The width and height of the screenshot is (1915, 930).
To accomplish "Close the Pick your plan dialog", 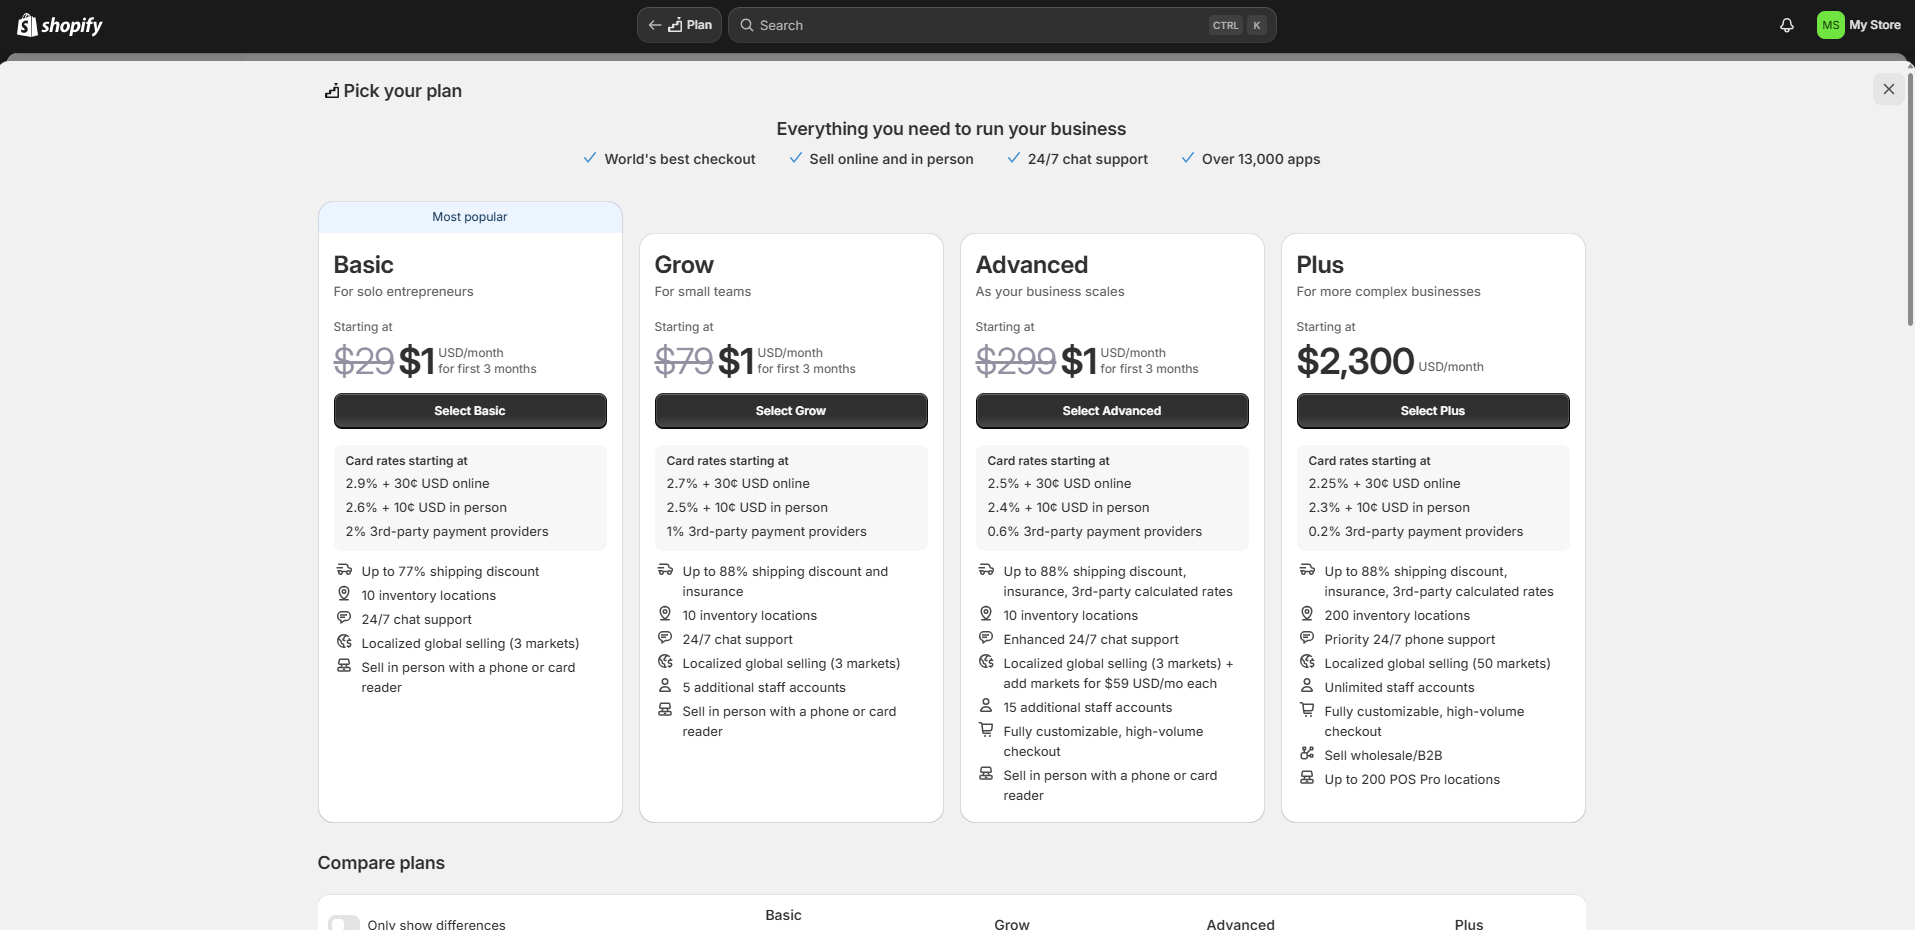I will click(x=1888, y=89).
